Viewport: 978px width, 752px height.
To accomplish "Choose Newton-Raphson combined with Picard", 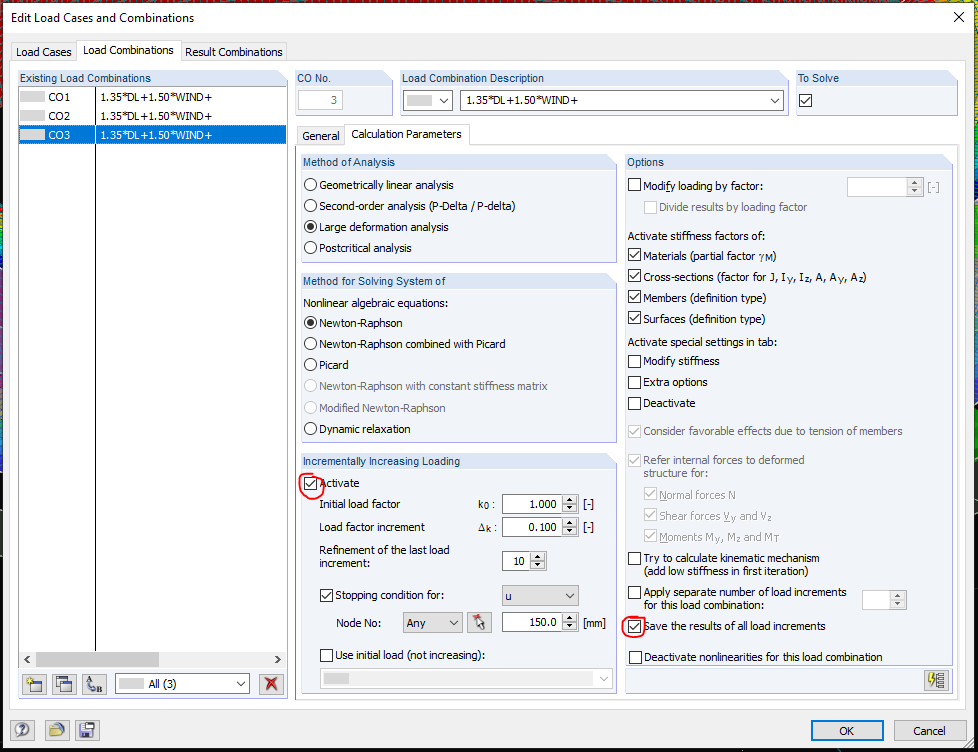I will point(310,344).
